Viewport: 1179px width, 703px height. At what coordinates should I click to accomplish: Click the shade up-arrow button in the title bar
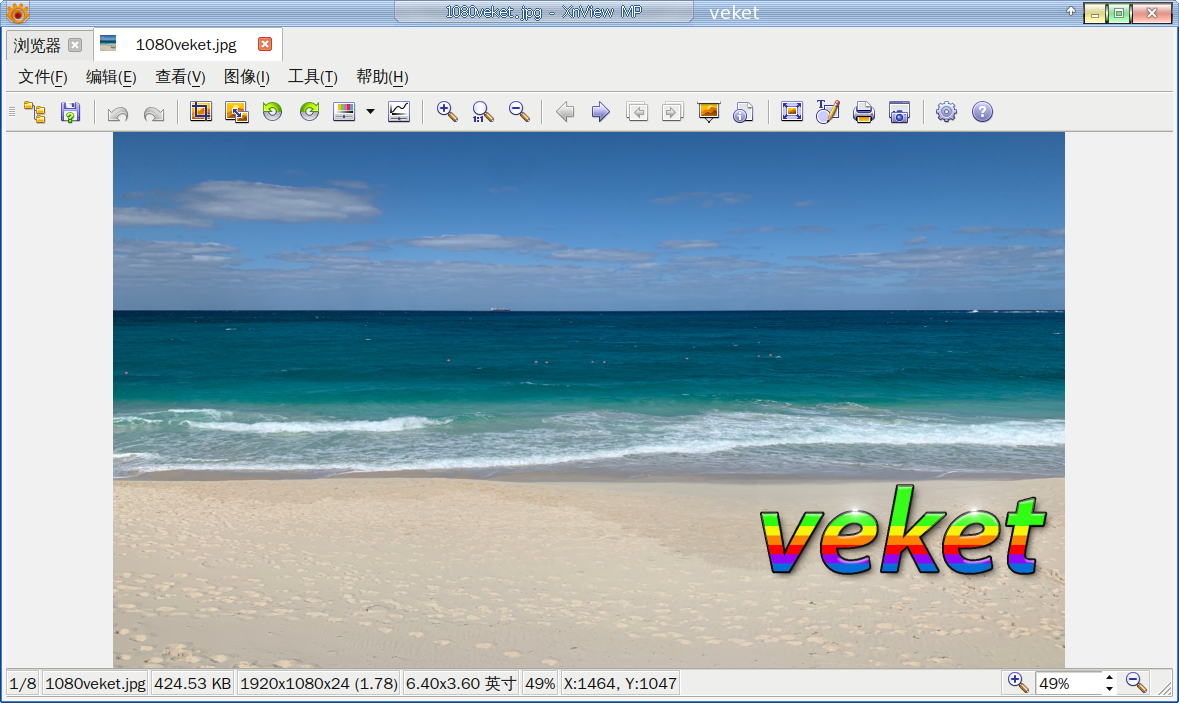click(1071, 11)
